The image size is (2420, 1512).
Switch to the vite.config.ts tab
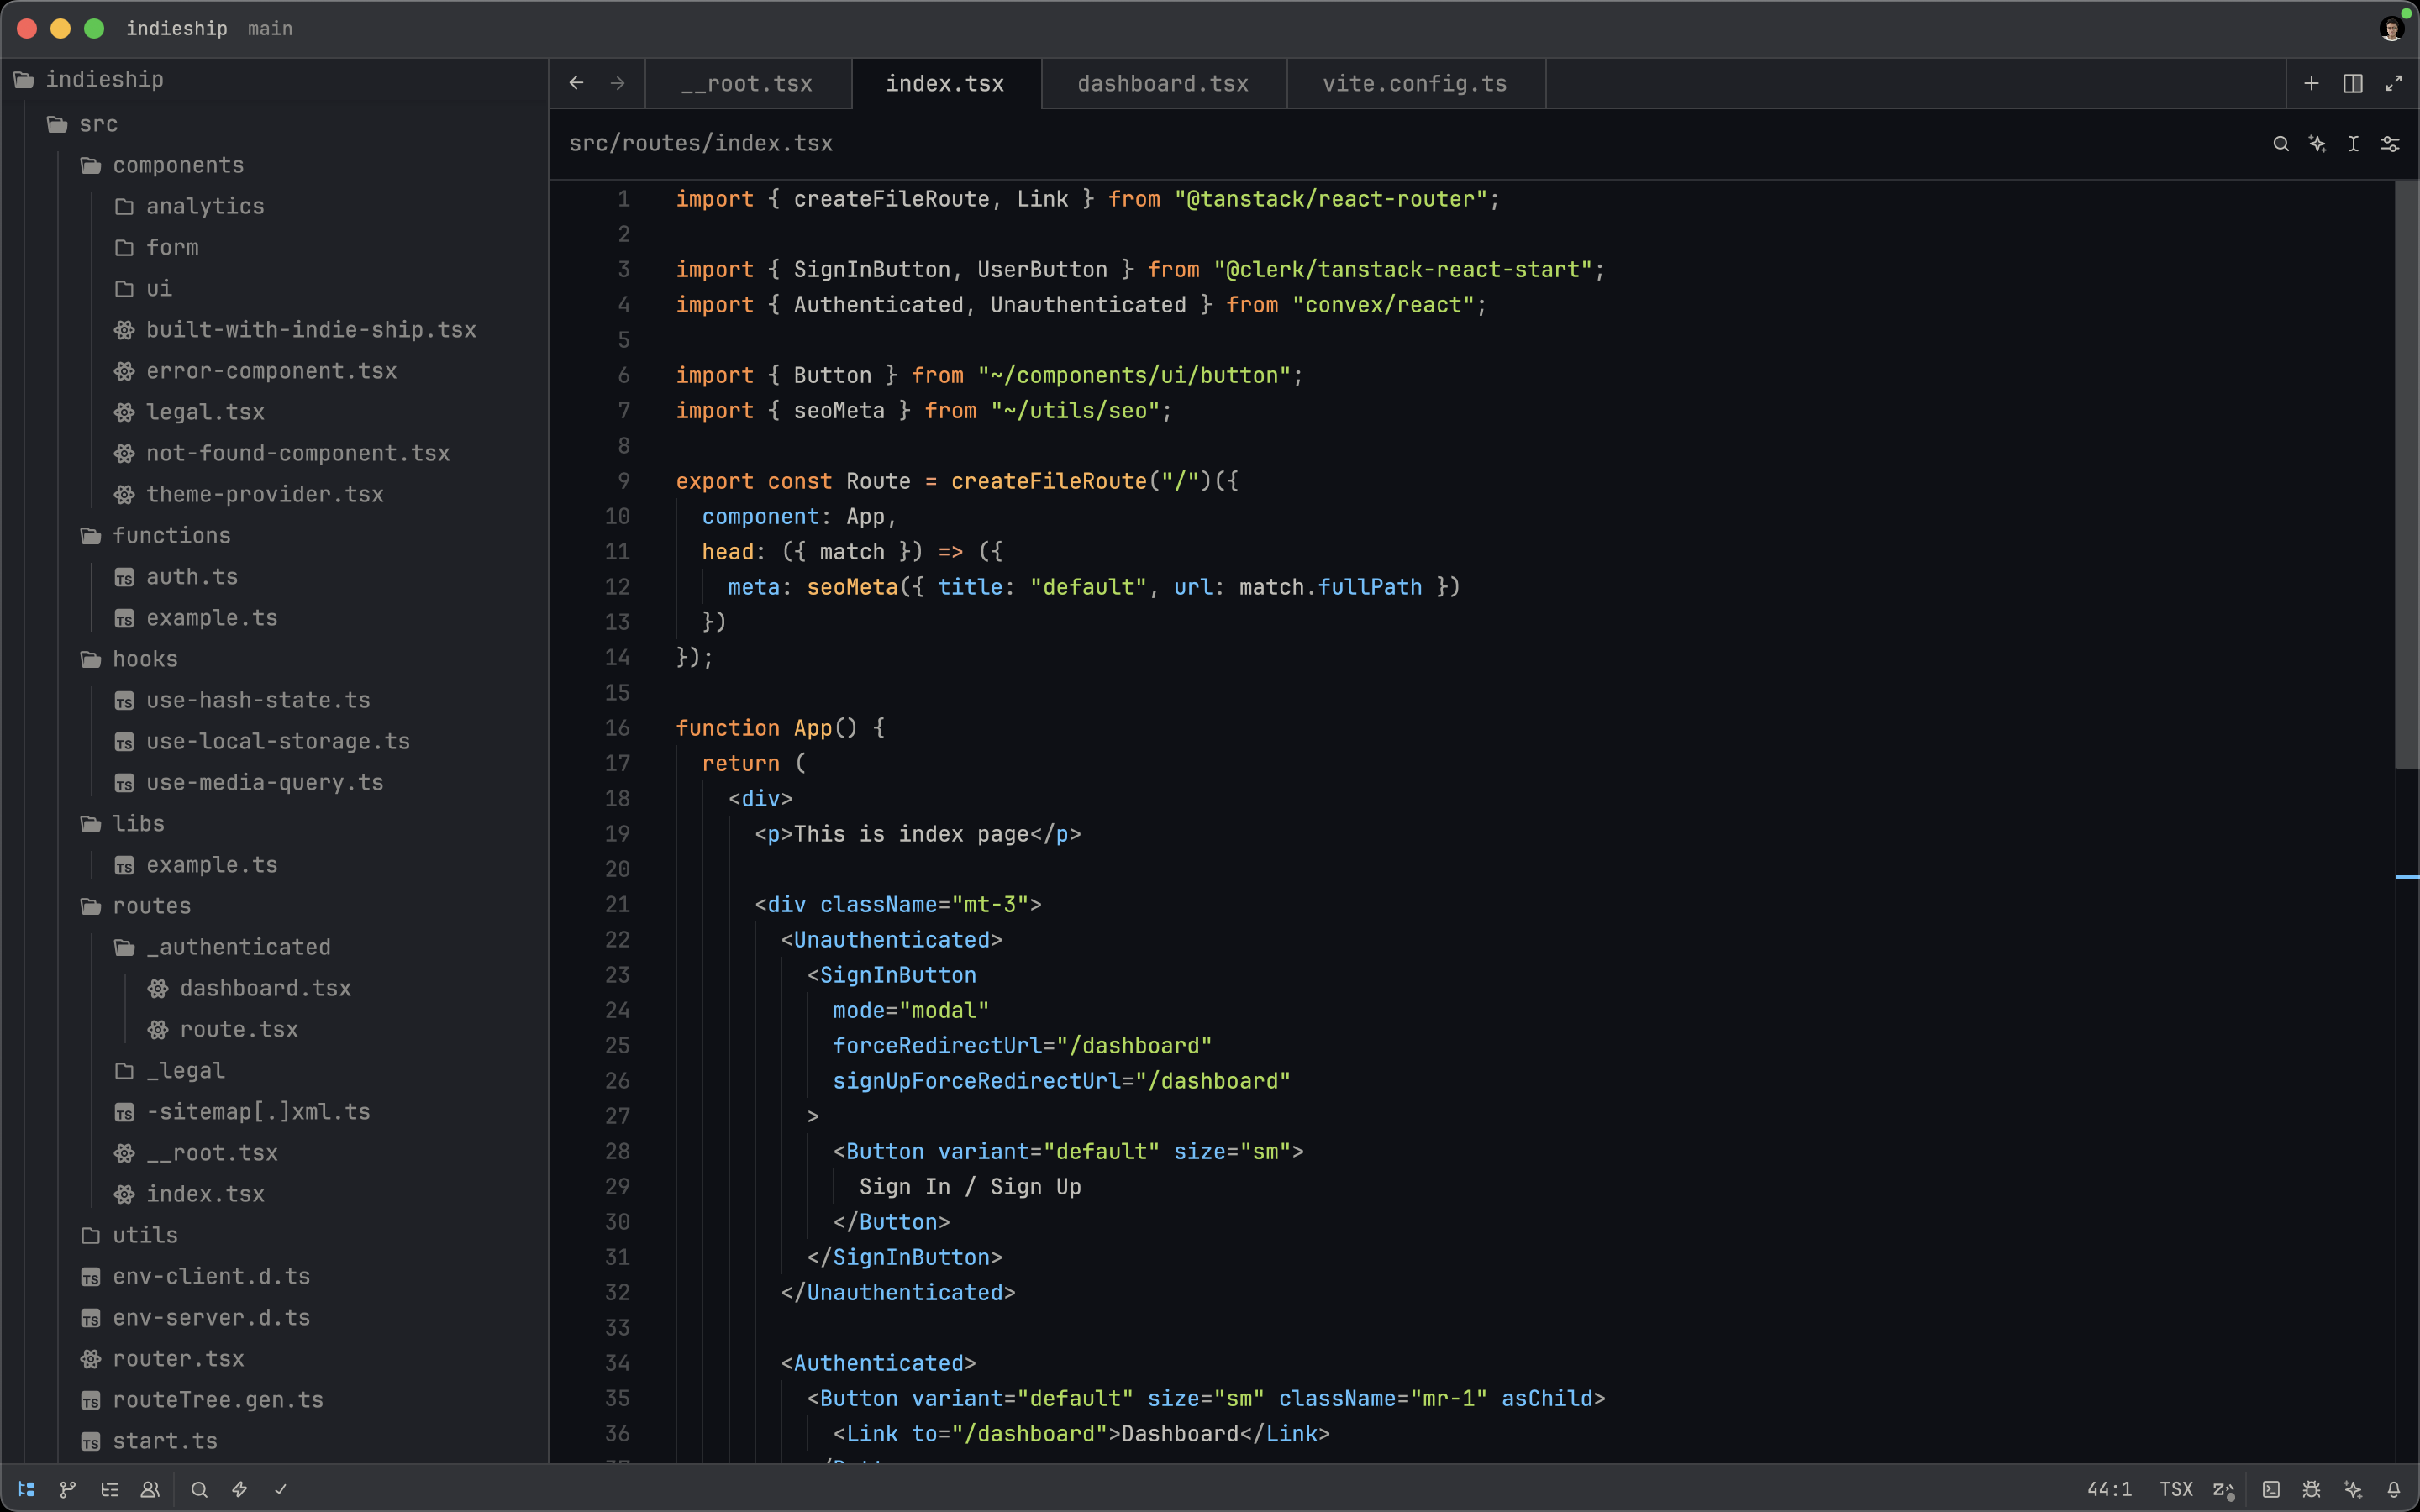[x=1414, y=83]
